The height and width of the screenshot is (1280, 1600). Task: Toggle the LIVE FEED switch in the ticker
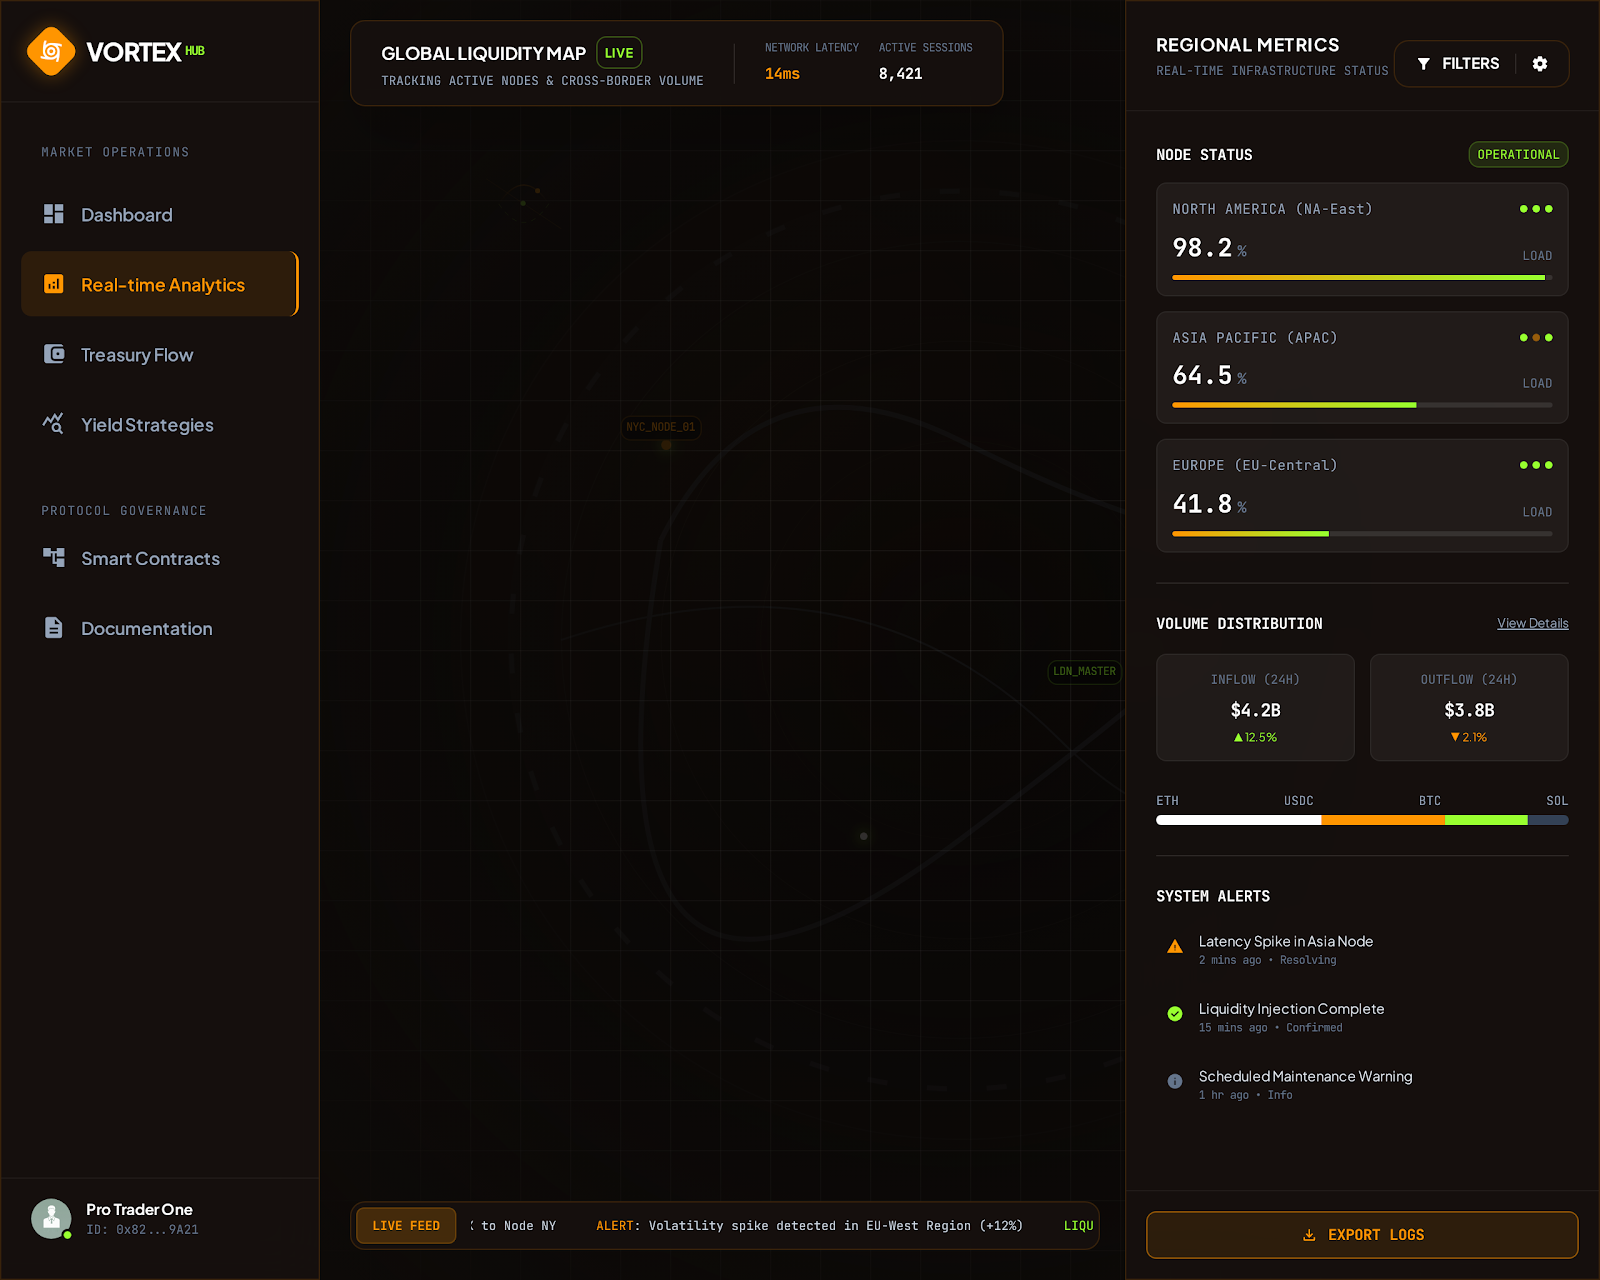405,1225
